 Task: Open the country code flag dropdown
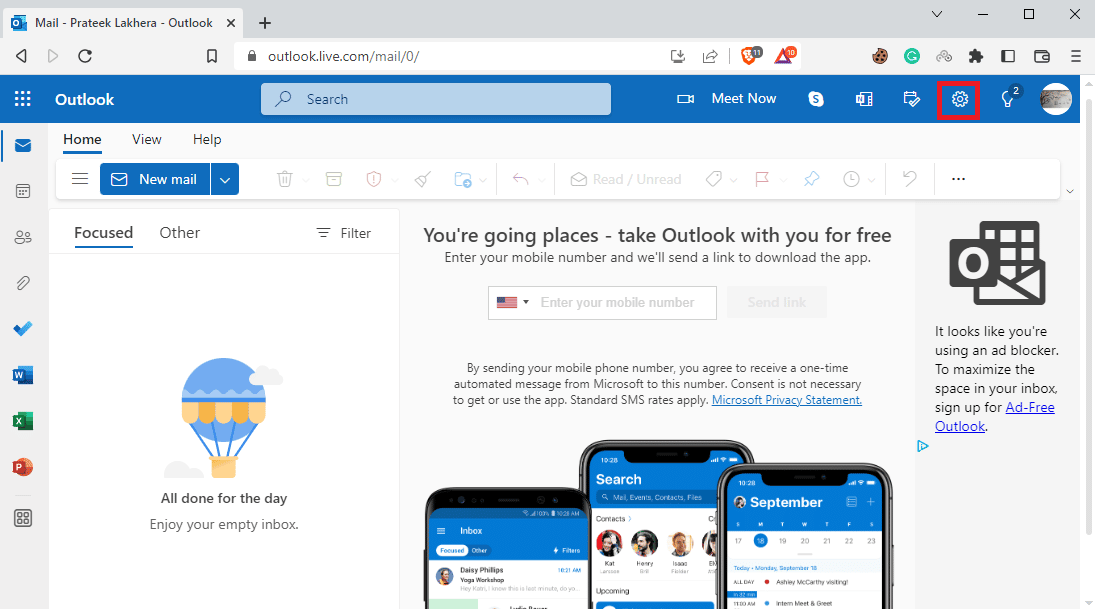[513, 302]
